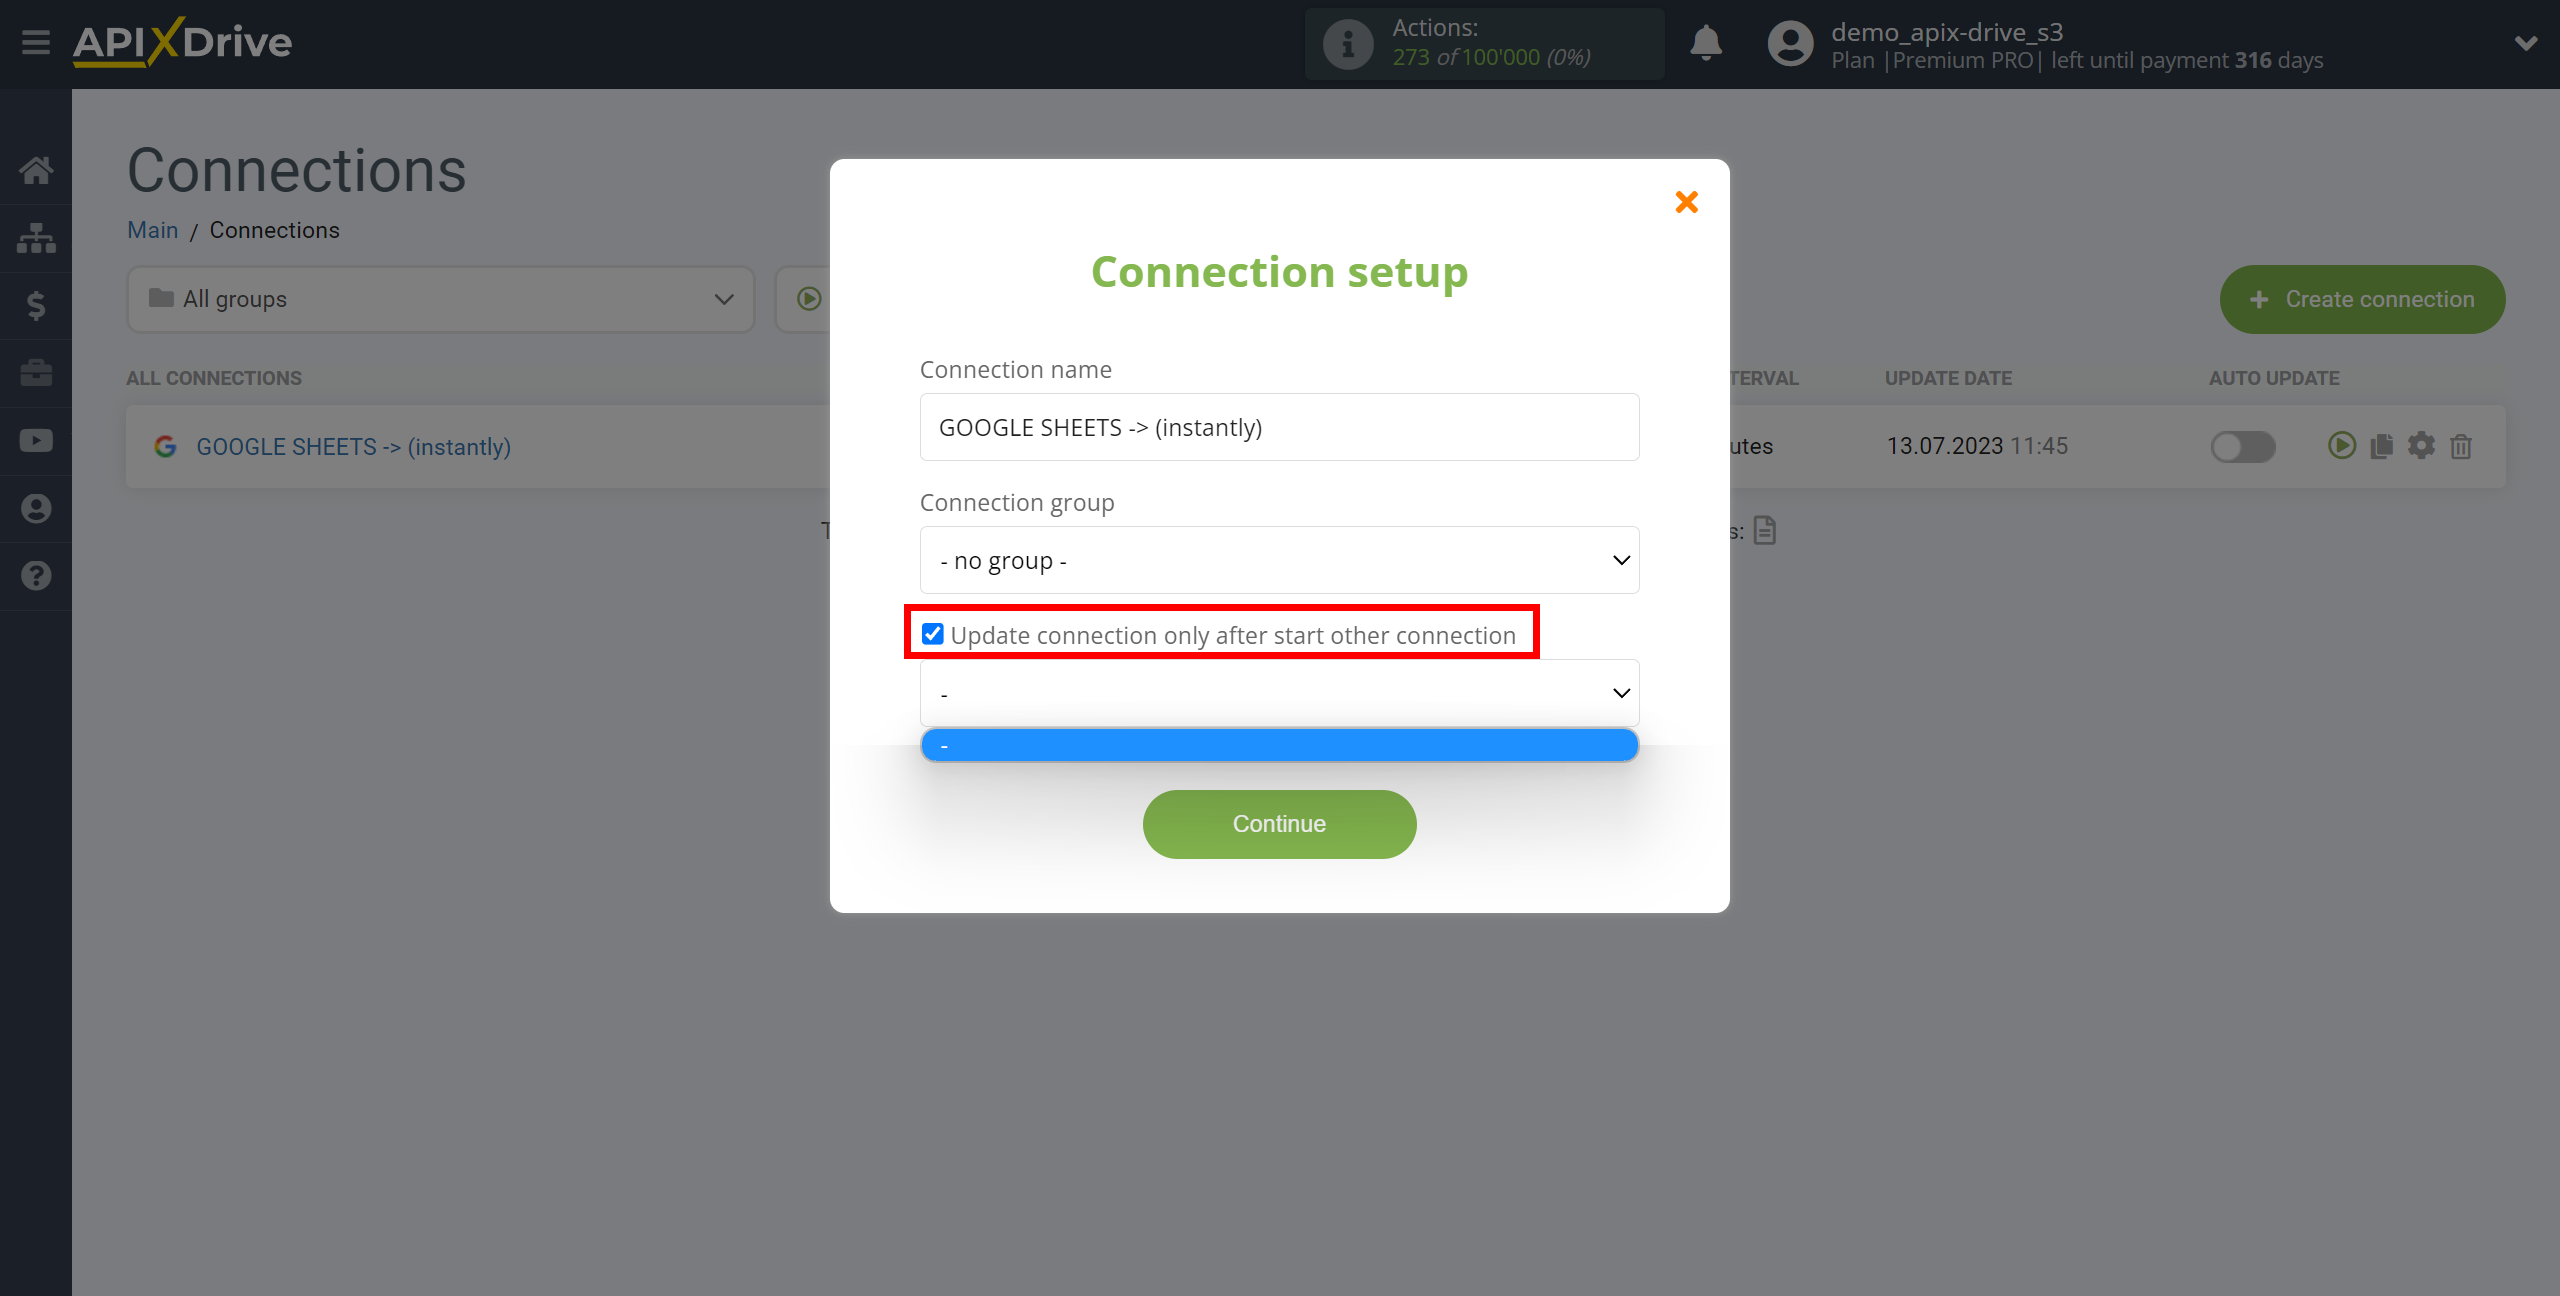
Task: Toggle the Auto Update switch for Google Sheets connection
Action: coord(2244,446)
